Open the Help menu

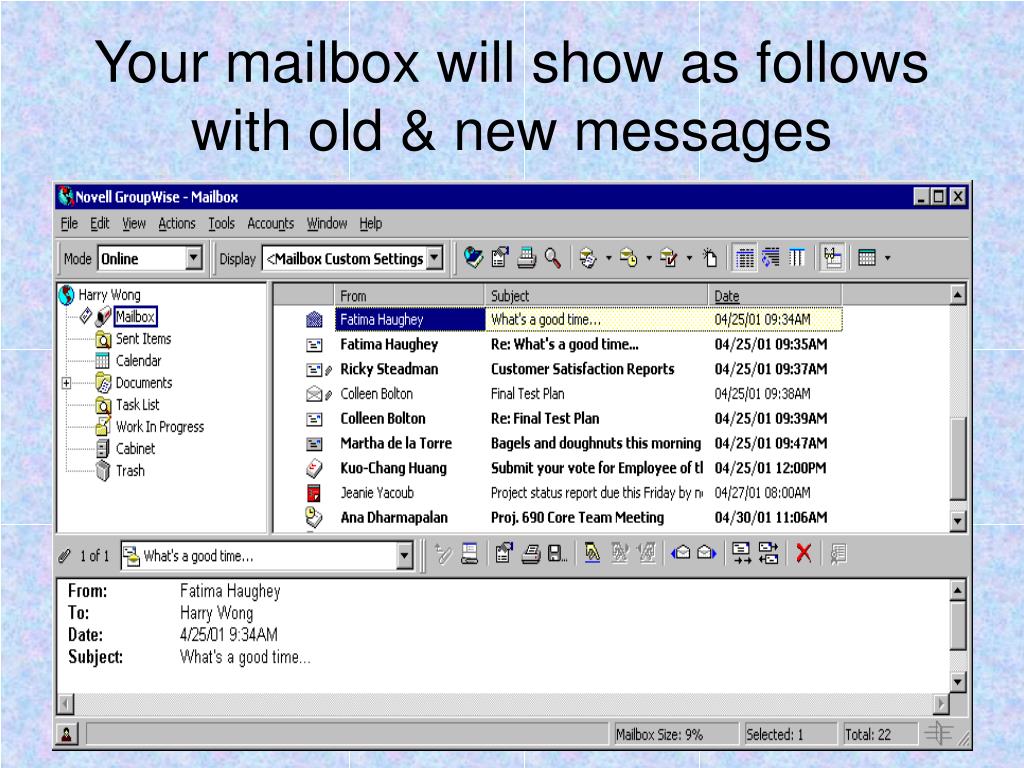point(370,224)
